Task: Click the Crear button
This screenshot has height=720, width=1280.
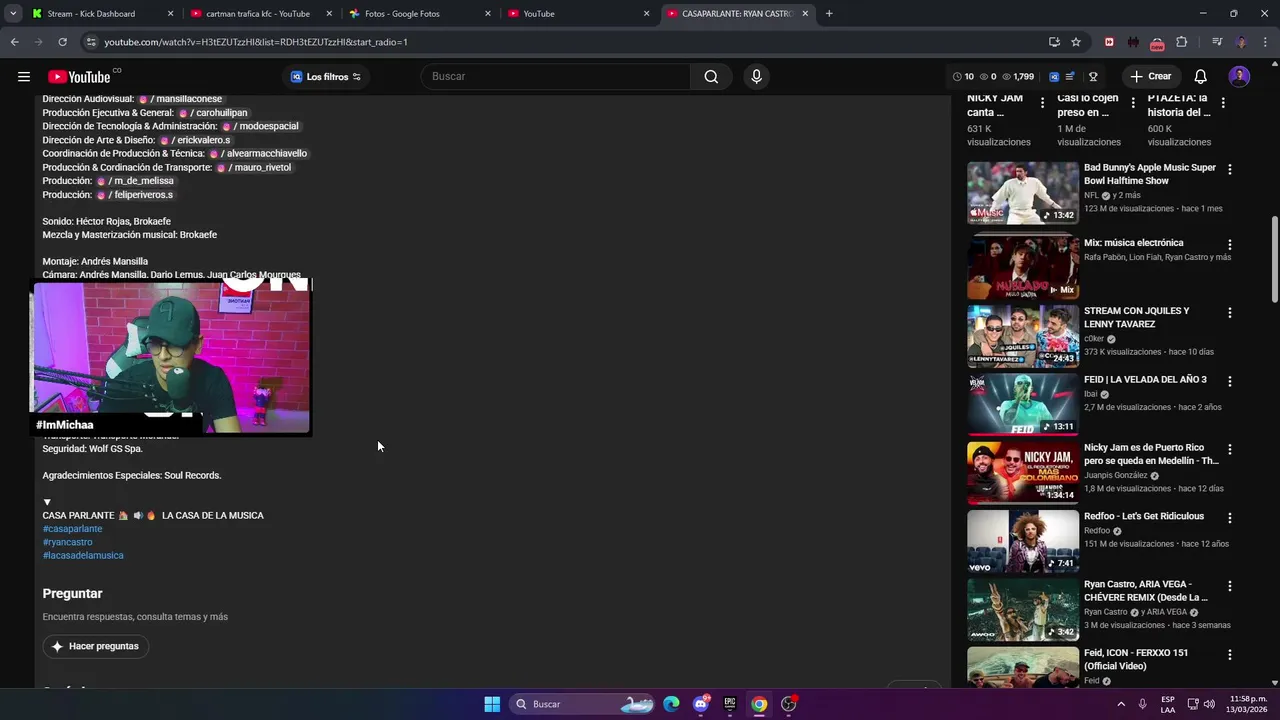Action: coord(1150,77)
